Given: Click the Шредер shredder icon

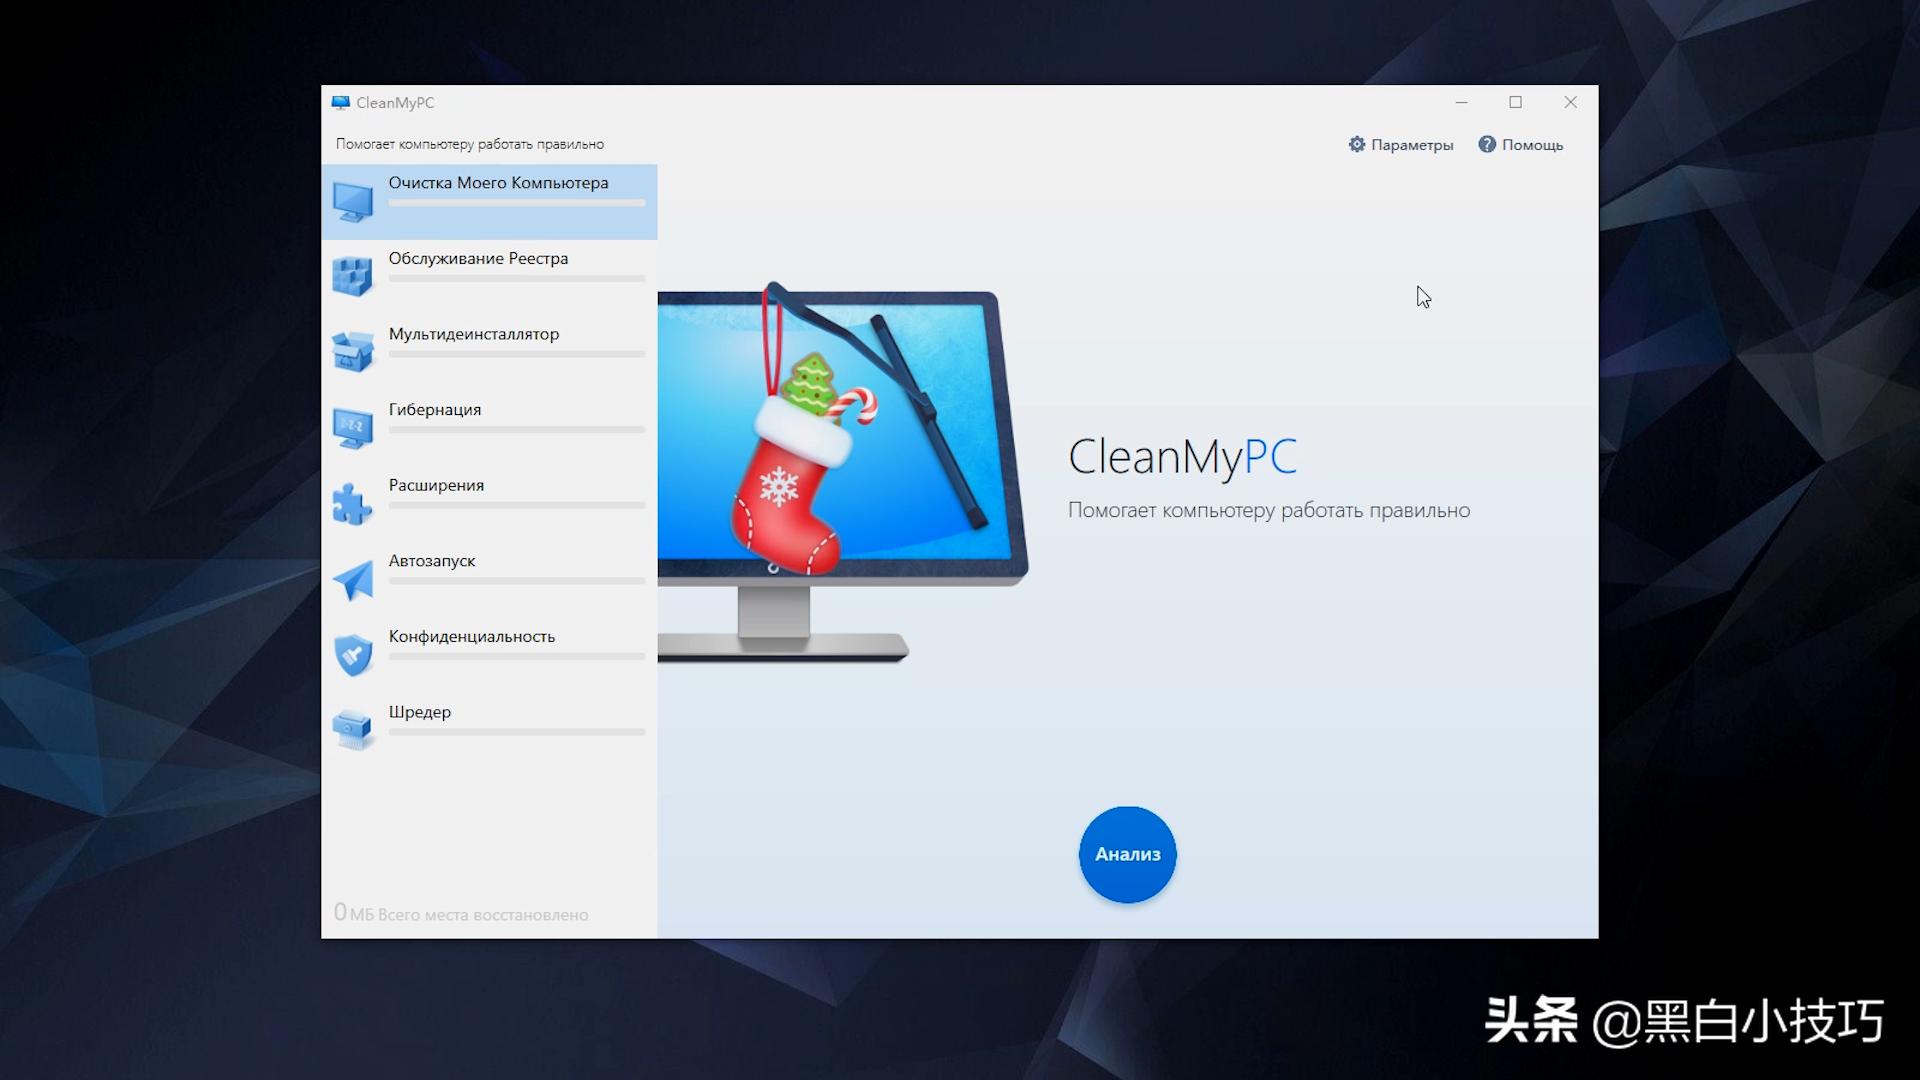Looking at the screenshot, I should tap(353, 731).
